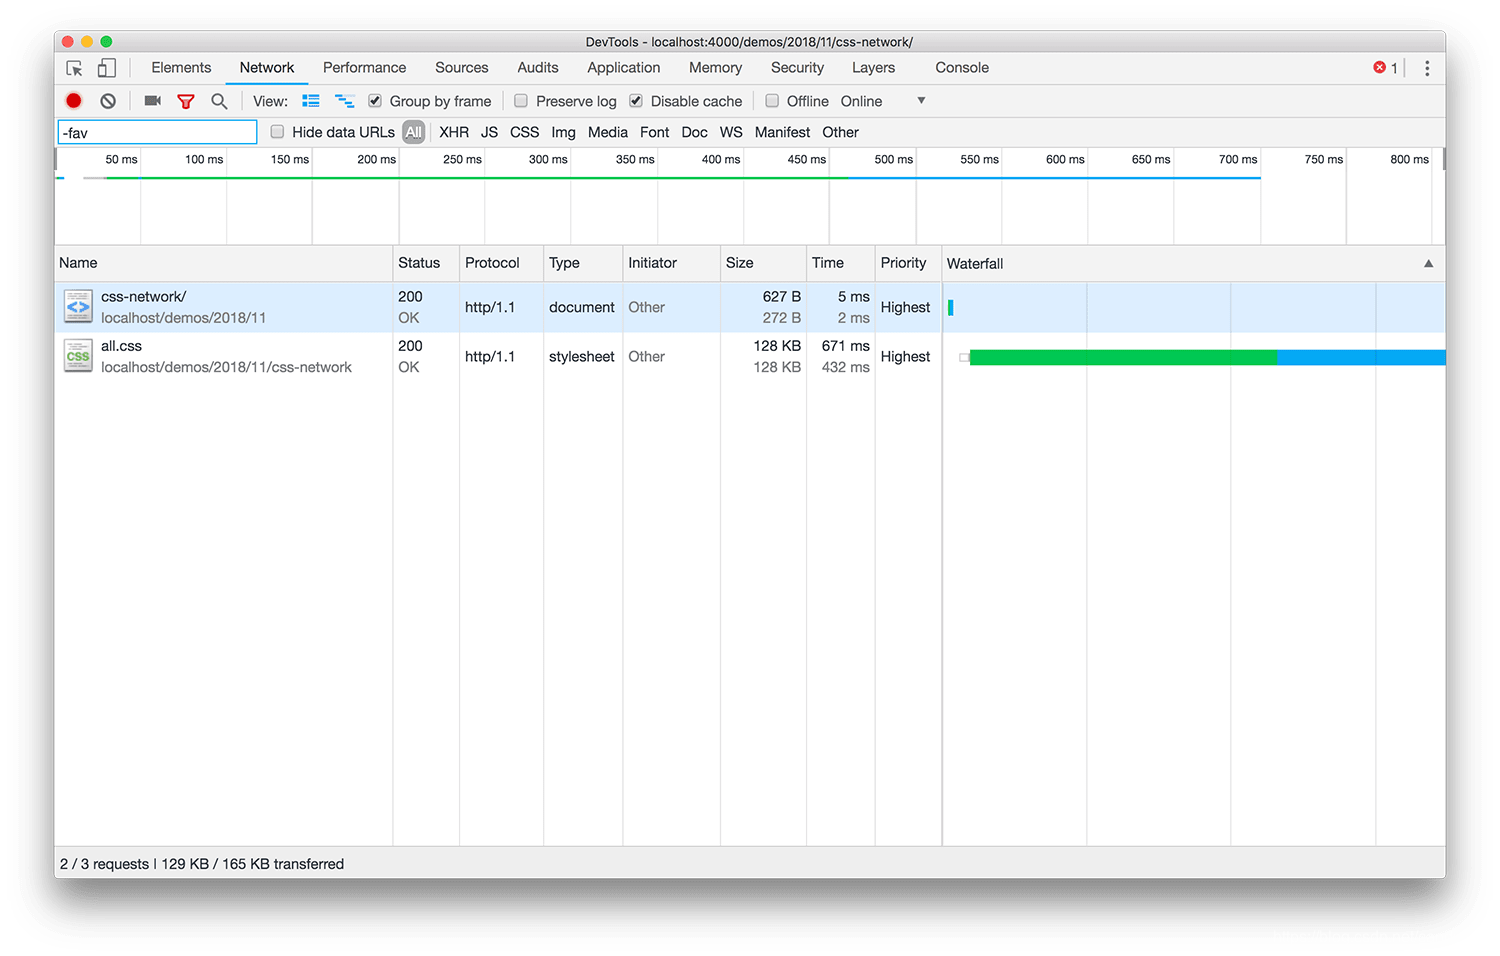Screen dimensions: 1500x956
Task: Filter requests by Media
Action: (x=608, y=132)
